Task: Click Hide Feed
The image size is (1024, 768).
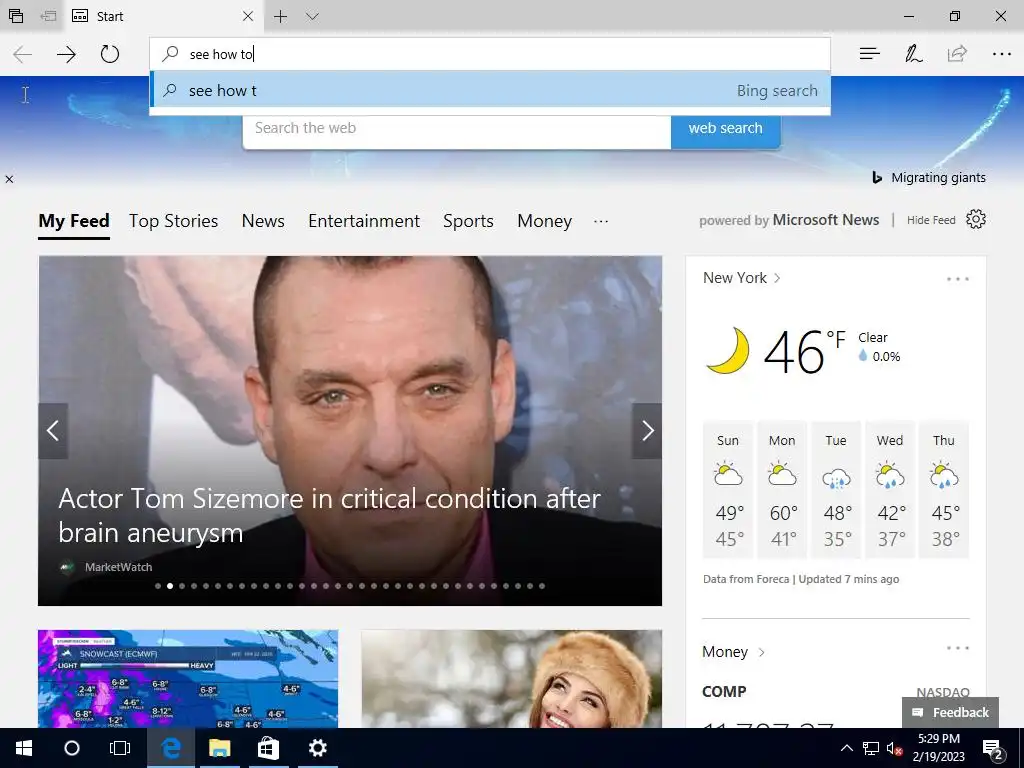Action: pos(931,220)
